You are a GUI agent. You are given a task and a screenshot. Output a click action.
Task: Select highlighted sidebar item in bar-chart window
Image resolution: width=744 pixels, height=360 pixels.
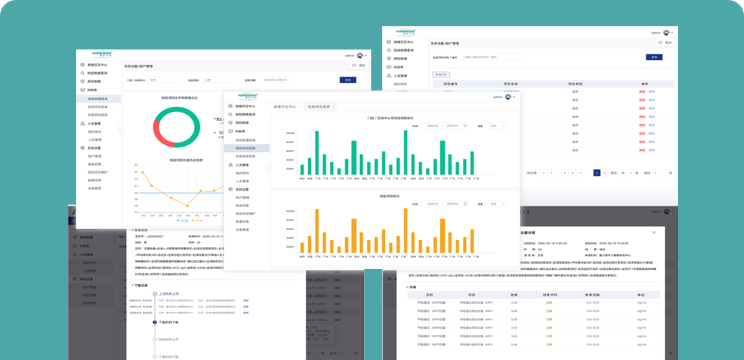pos(247,148)
